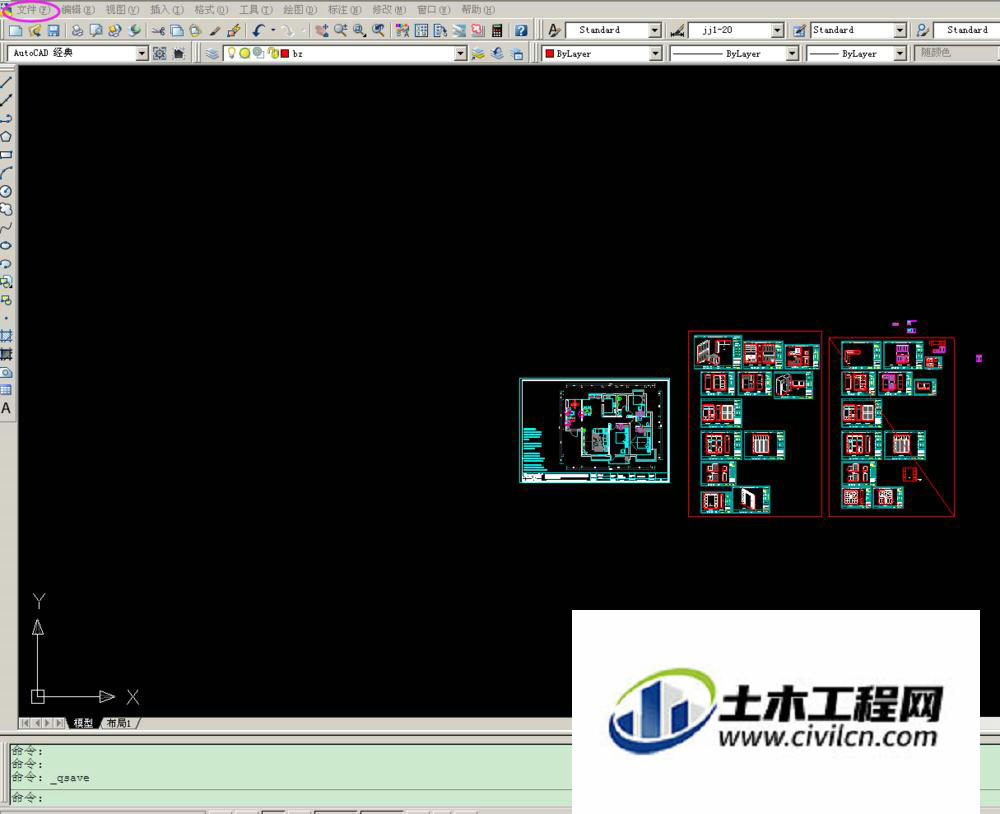Open the DesignCenter icon
This screenshot has height=814, width=1000.
422,30
